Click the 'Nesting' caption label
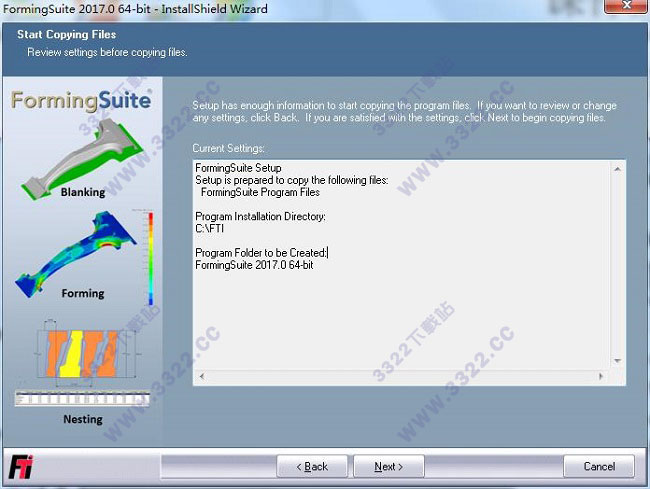 click(83, 419)
